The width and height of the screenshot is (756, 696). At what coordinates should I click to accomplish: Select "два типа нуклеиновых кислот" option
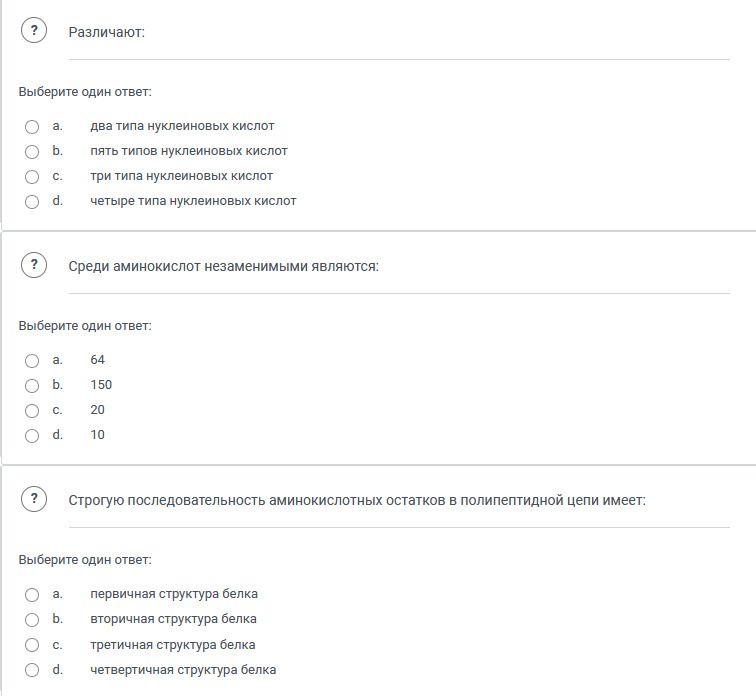point(32,127)
